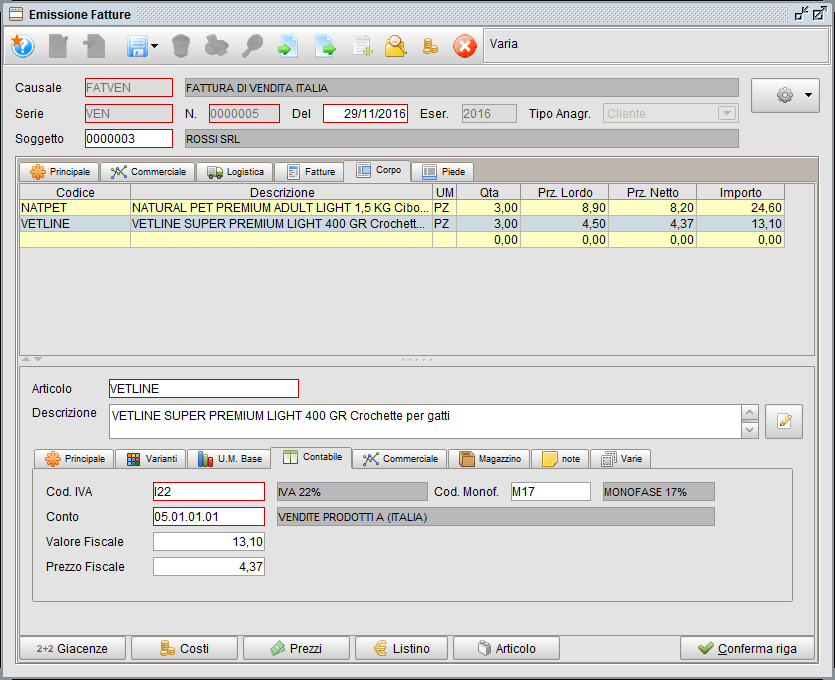This screenshot has height=680, width=835.
Task: Switch to the upper Principale tab
Action: (59, 172)
